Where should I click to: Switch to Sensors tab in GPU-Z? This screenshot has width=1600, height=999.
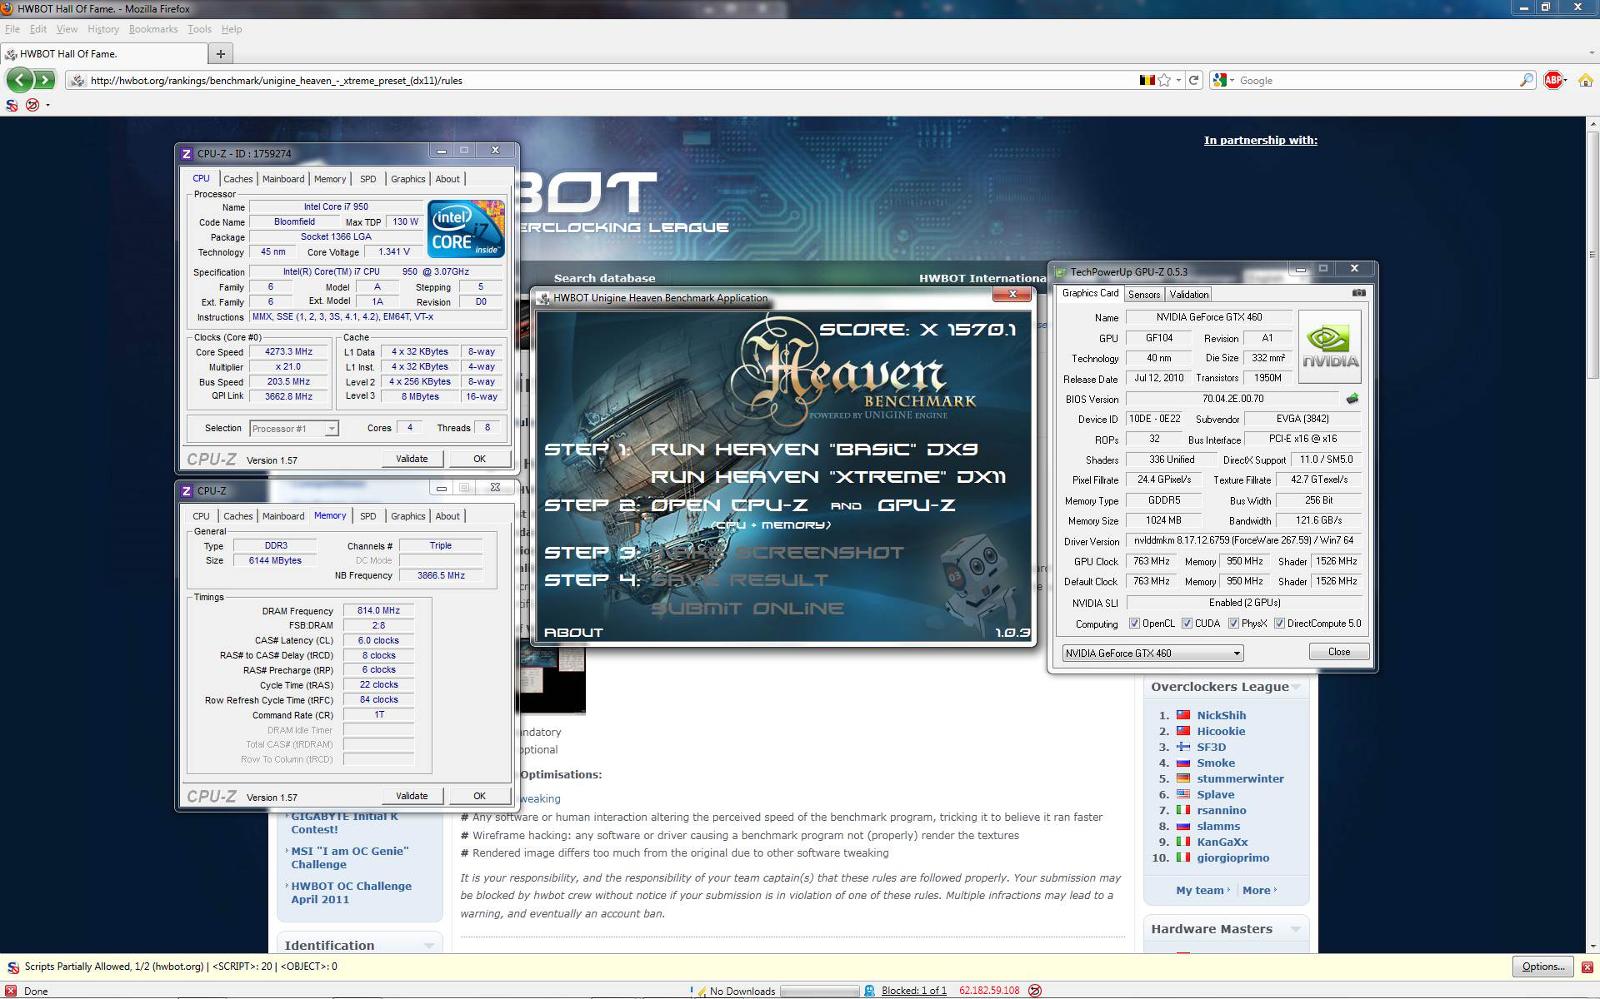[x=1144, y=294]
